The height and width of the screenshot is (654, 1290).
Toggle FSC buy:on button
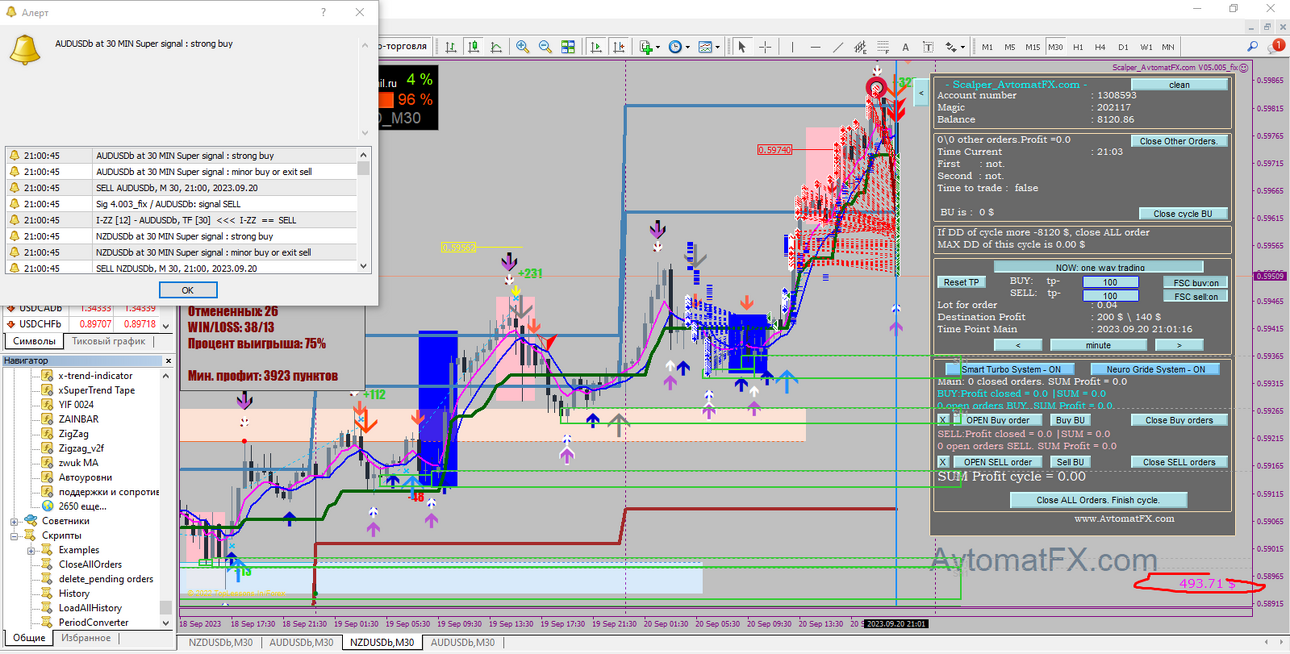1195,282
